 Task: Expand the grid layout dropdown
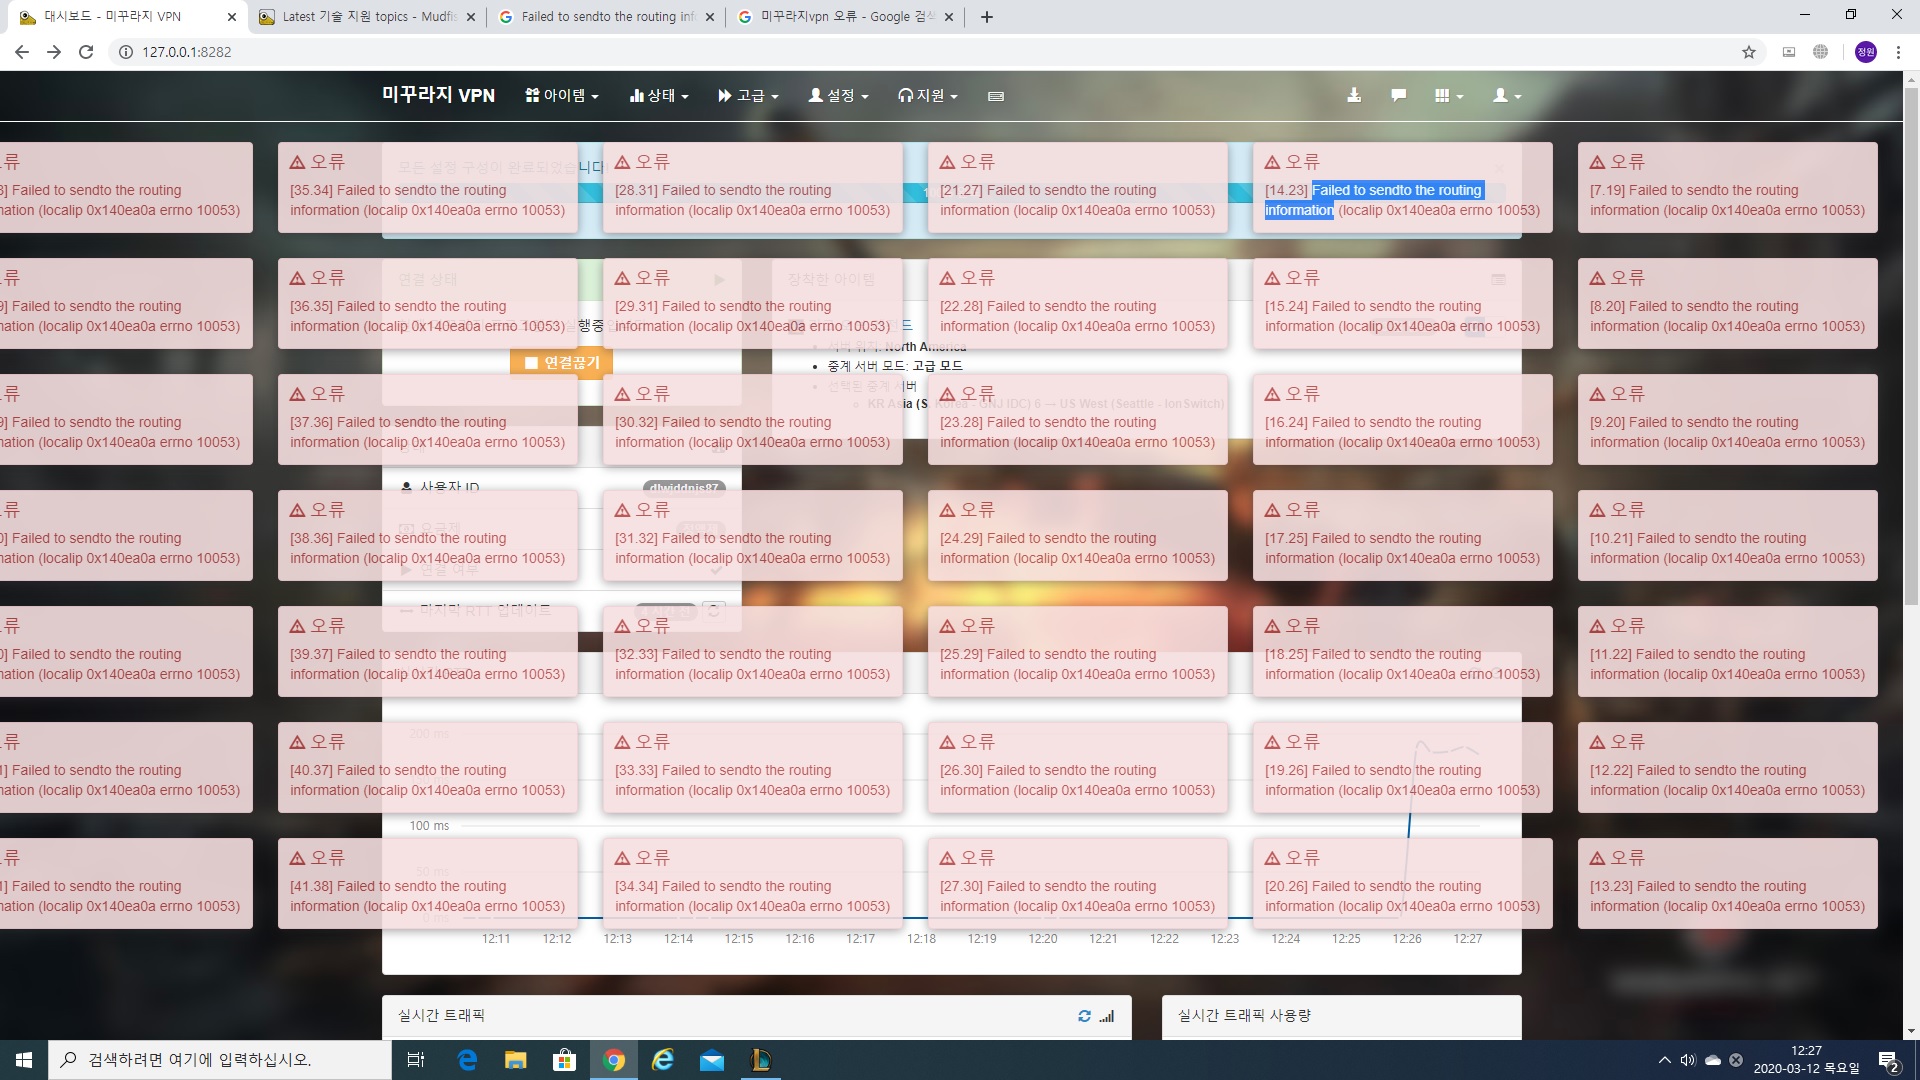point(1448,96)
